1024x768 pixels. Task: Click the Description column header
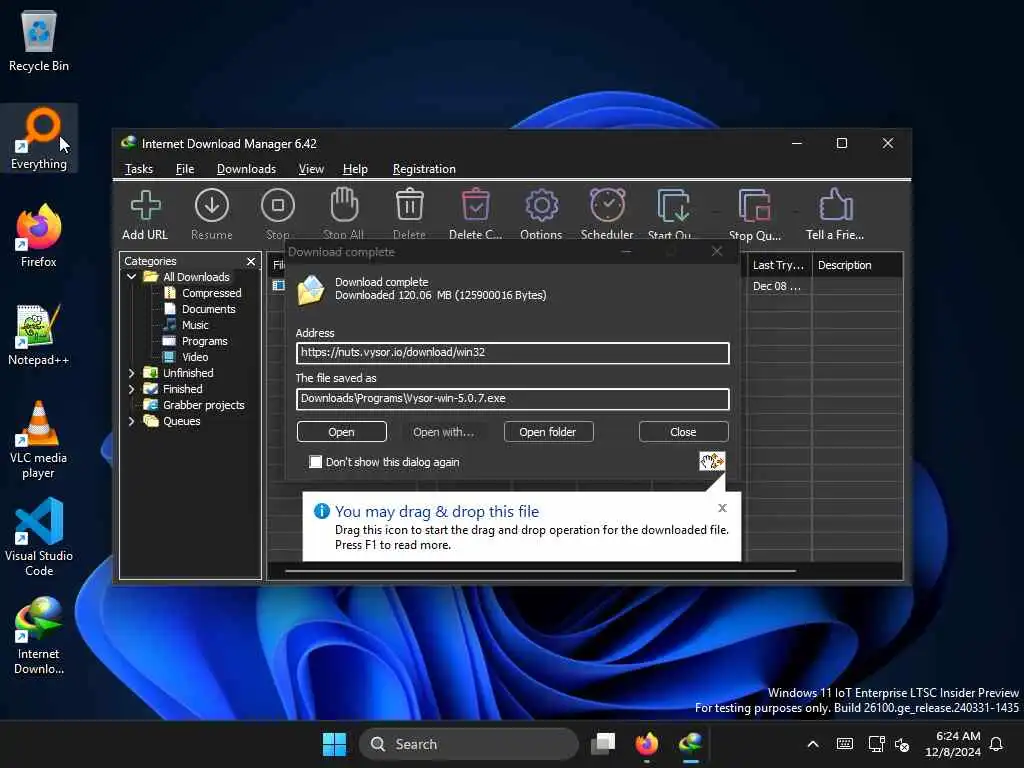(x=857, y=265)
